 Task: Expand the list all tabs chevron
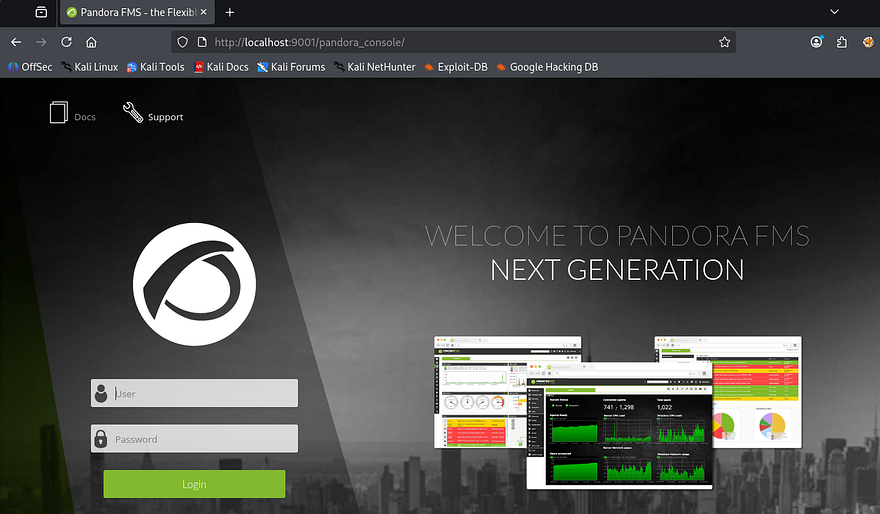coord(835,12)
